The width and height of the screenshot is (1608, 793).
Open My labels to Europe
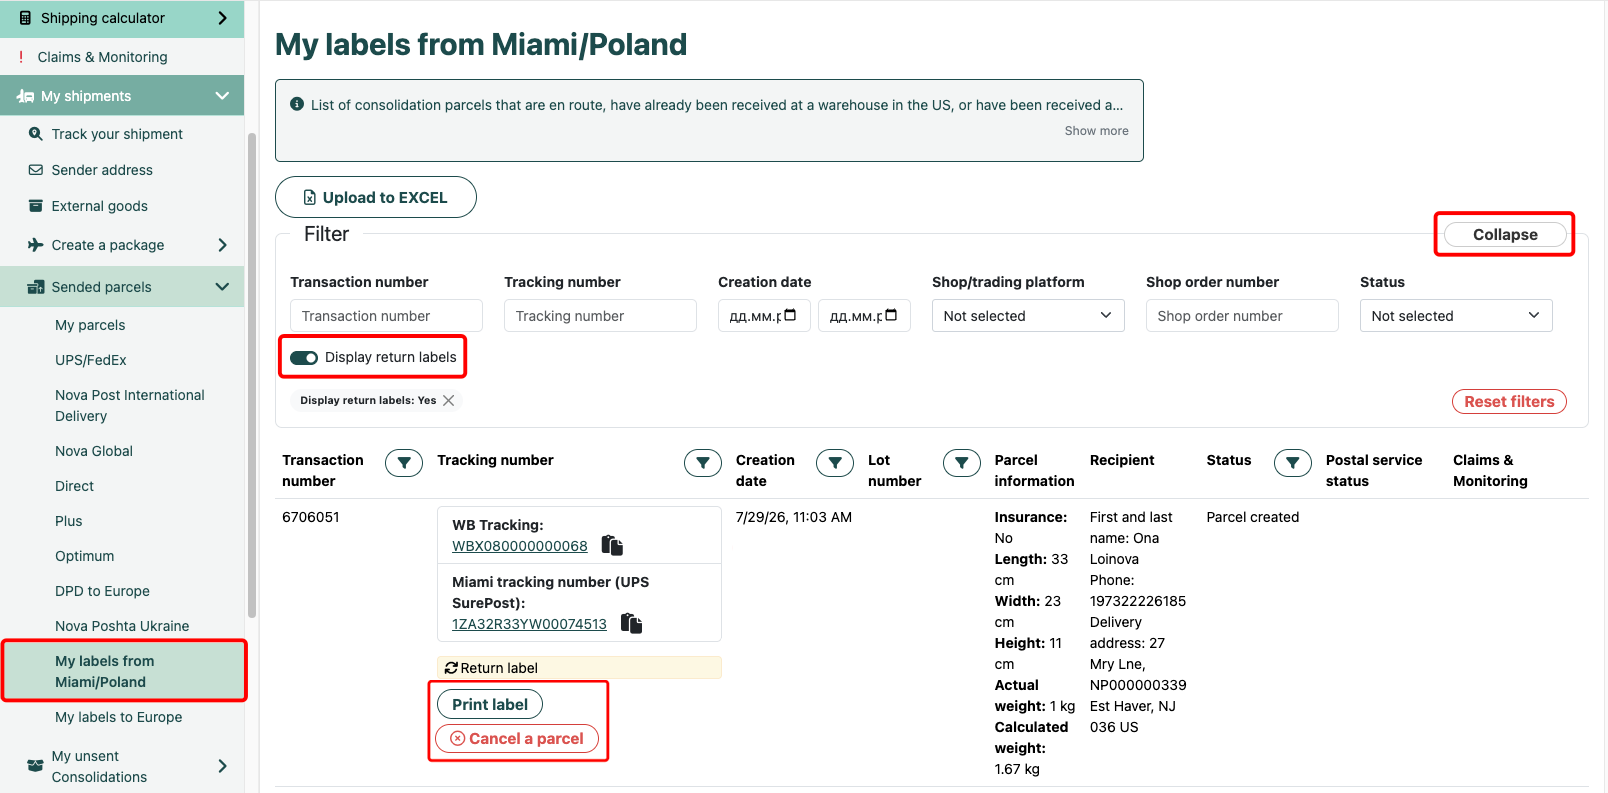pos(119,717)
